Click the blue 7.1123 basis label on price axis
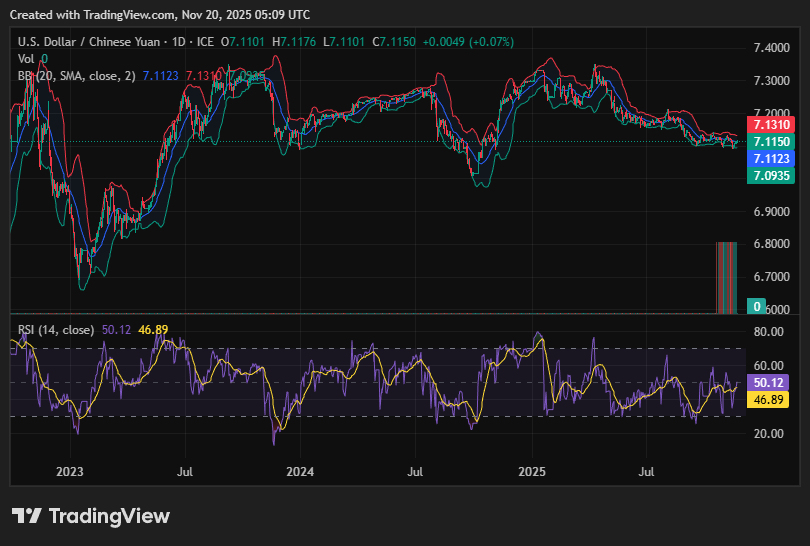This screenshot has width=810, height=546. (771, 159)
